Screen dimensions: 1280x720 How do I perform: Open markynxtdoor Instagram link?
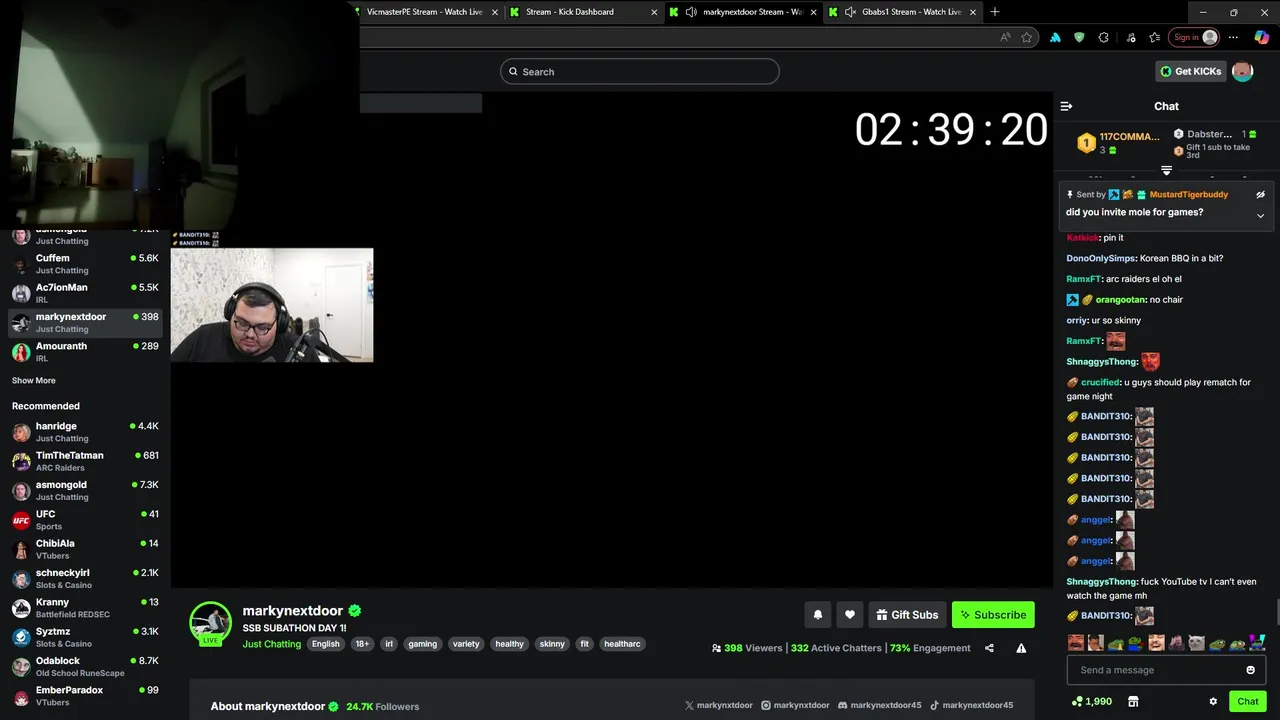(x=795, y=705)
